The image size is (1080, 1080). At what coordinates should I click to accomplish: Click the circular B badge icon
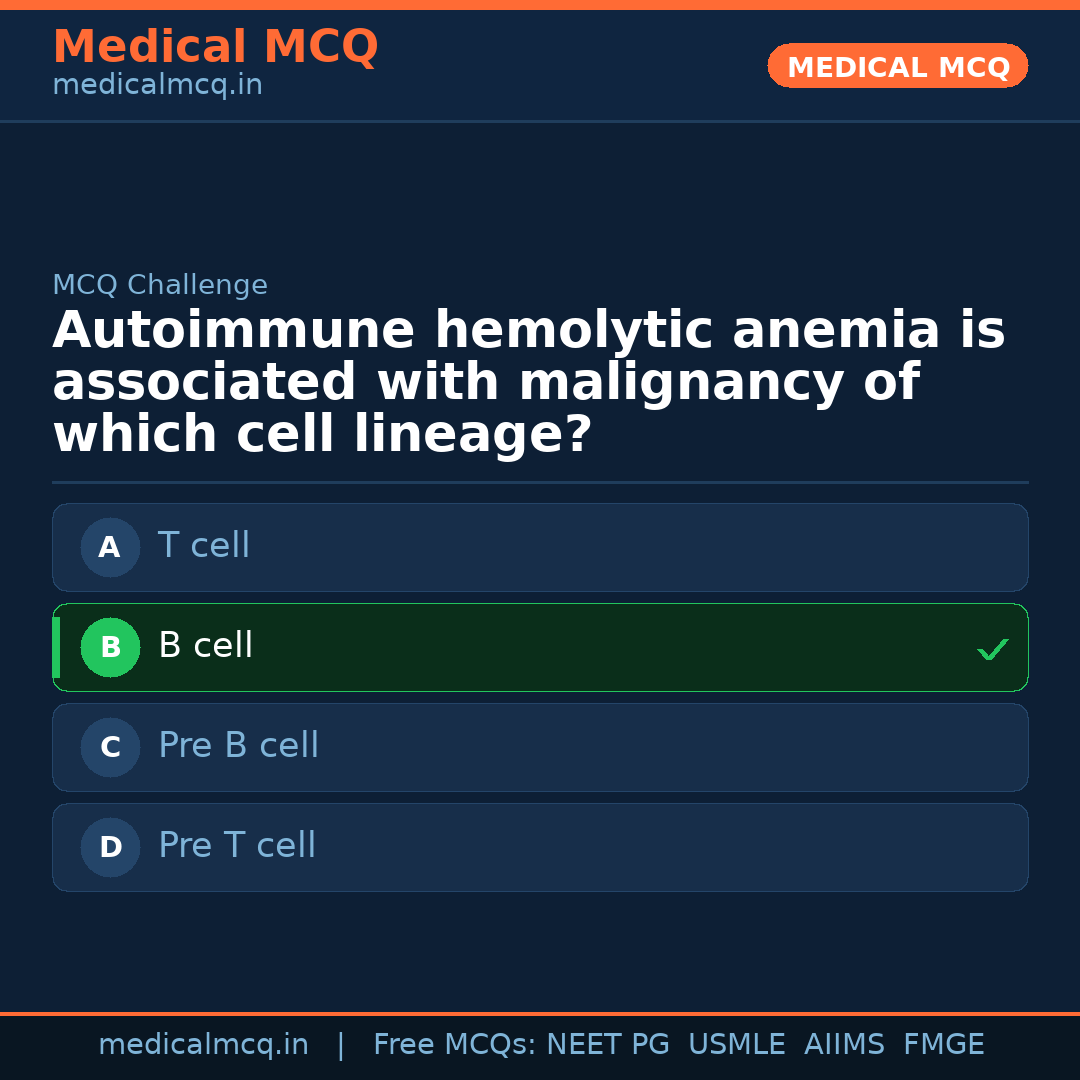click(x=110, y=647)
